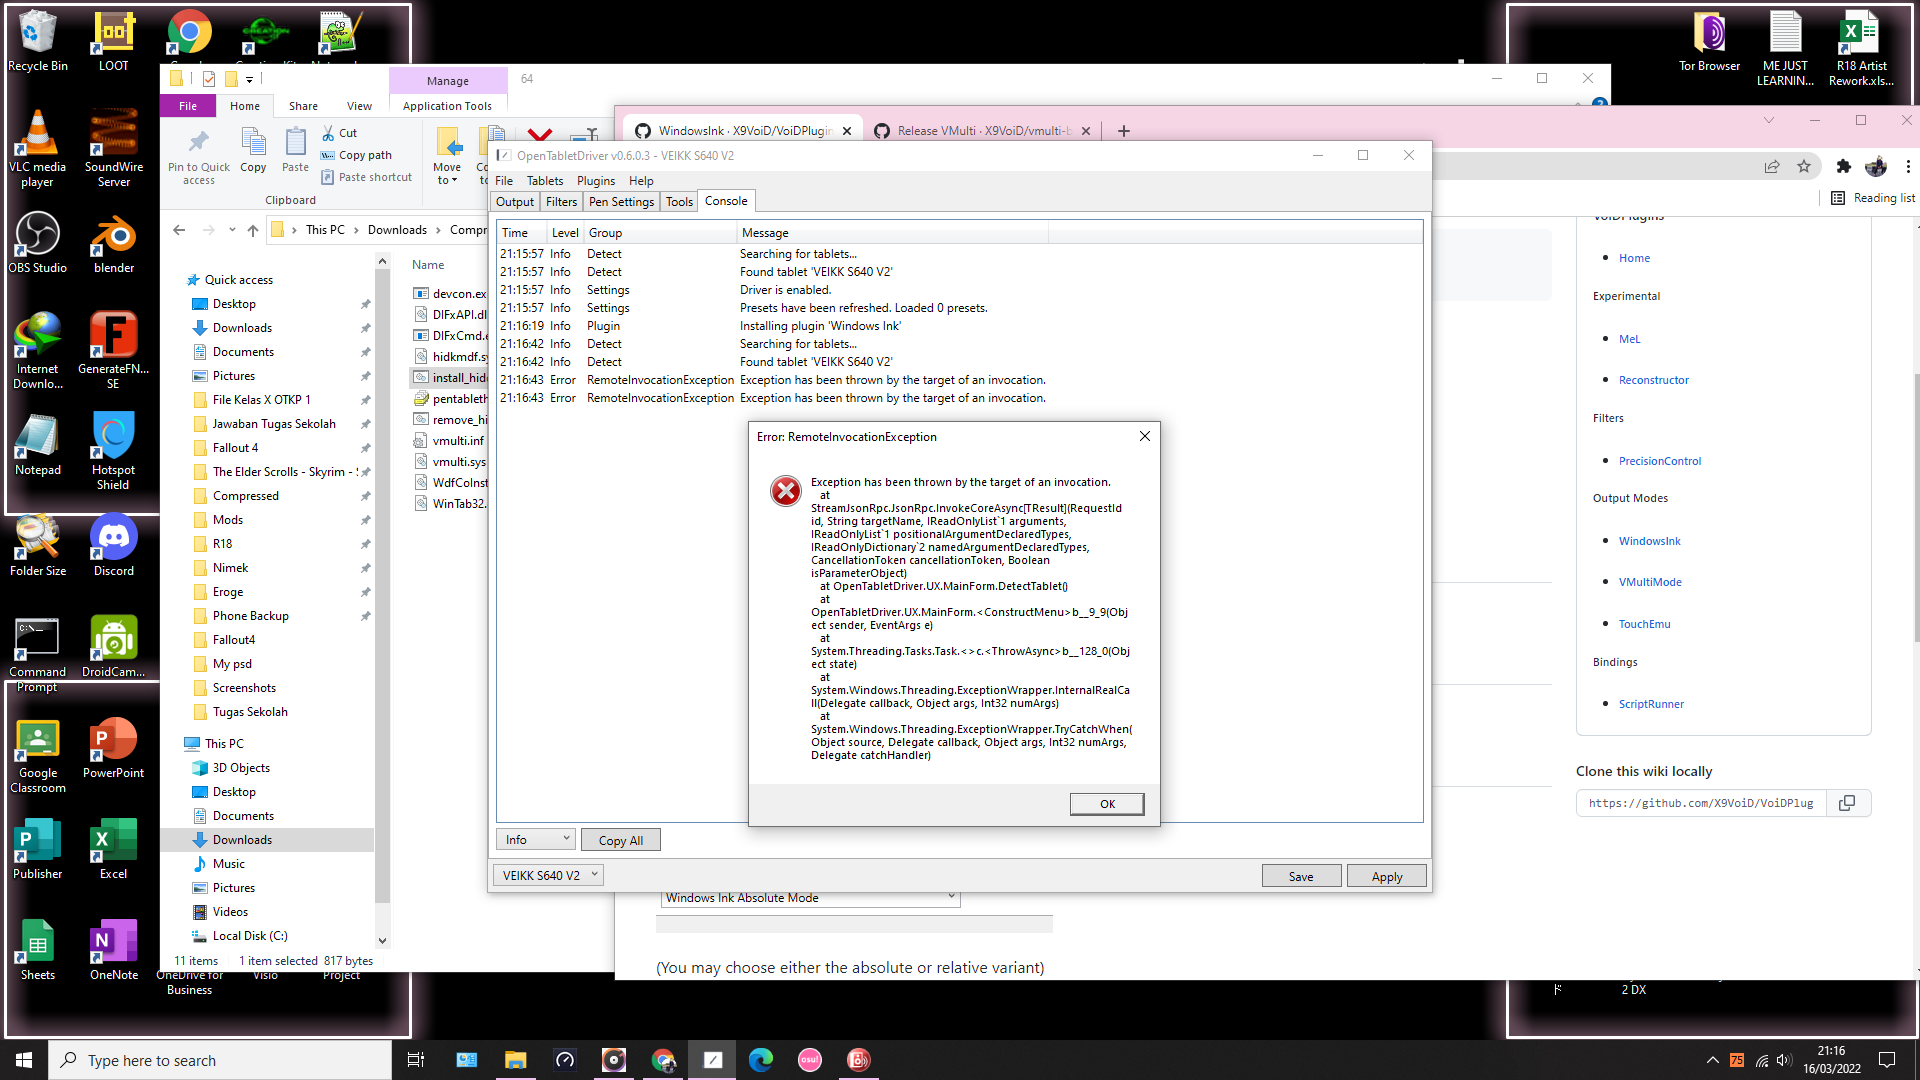Viewport: 1920px width, 1080px height.
Task: Unpin Downloads from Quick access
Action: 365,328
